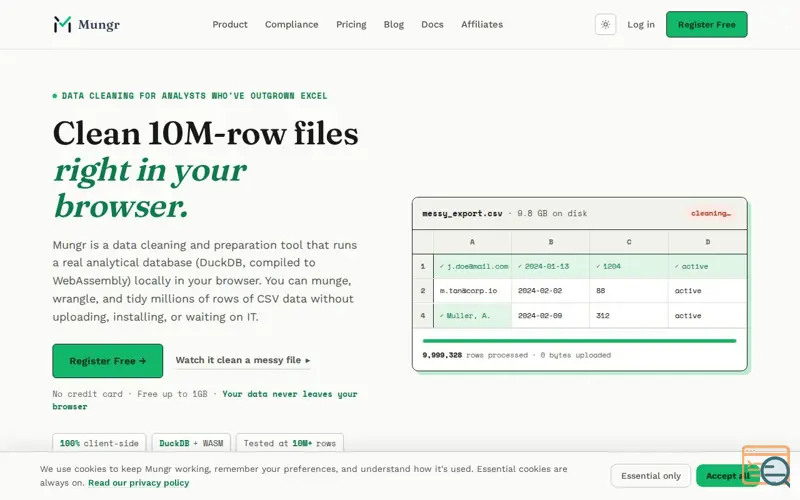The height and width of the screenshot is (500, 800).
Task: Click the 312 cell
Action: pyautogui.click(x=629, y=316)
